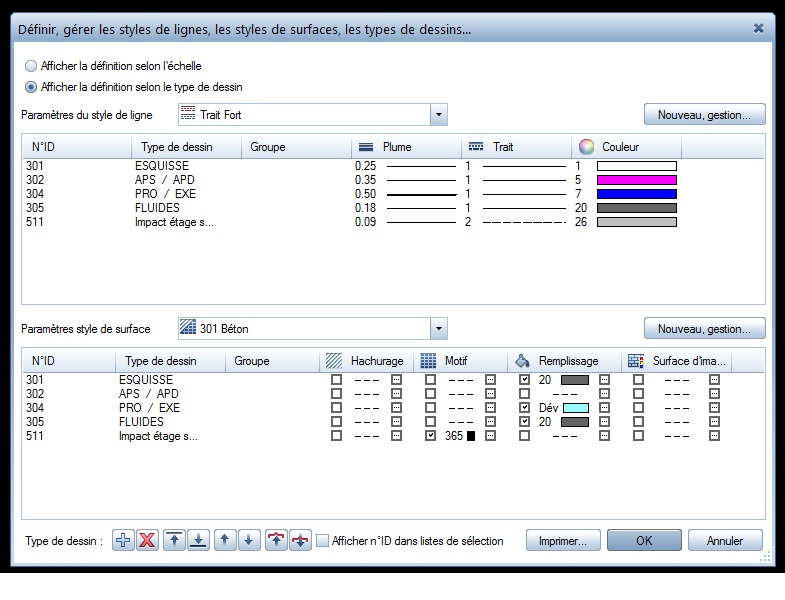The width and height of the screenshot is (785, 600).
Task: Change pen thickness 0.25 for ESQUISSE line
Action: coord(406,166)
